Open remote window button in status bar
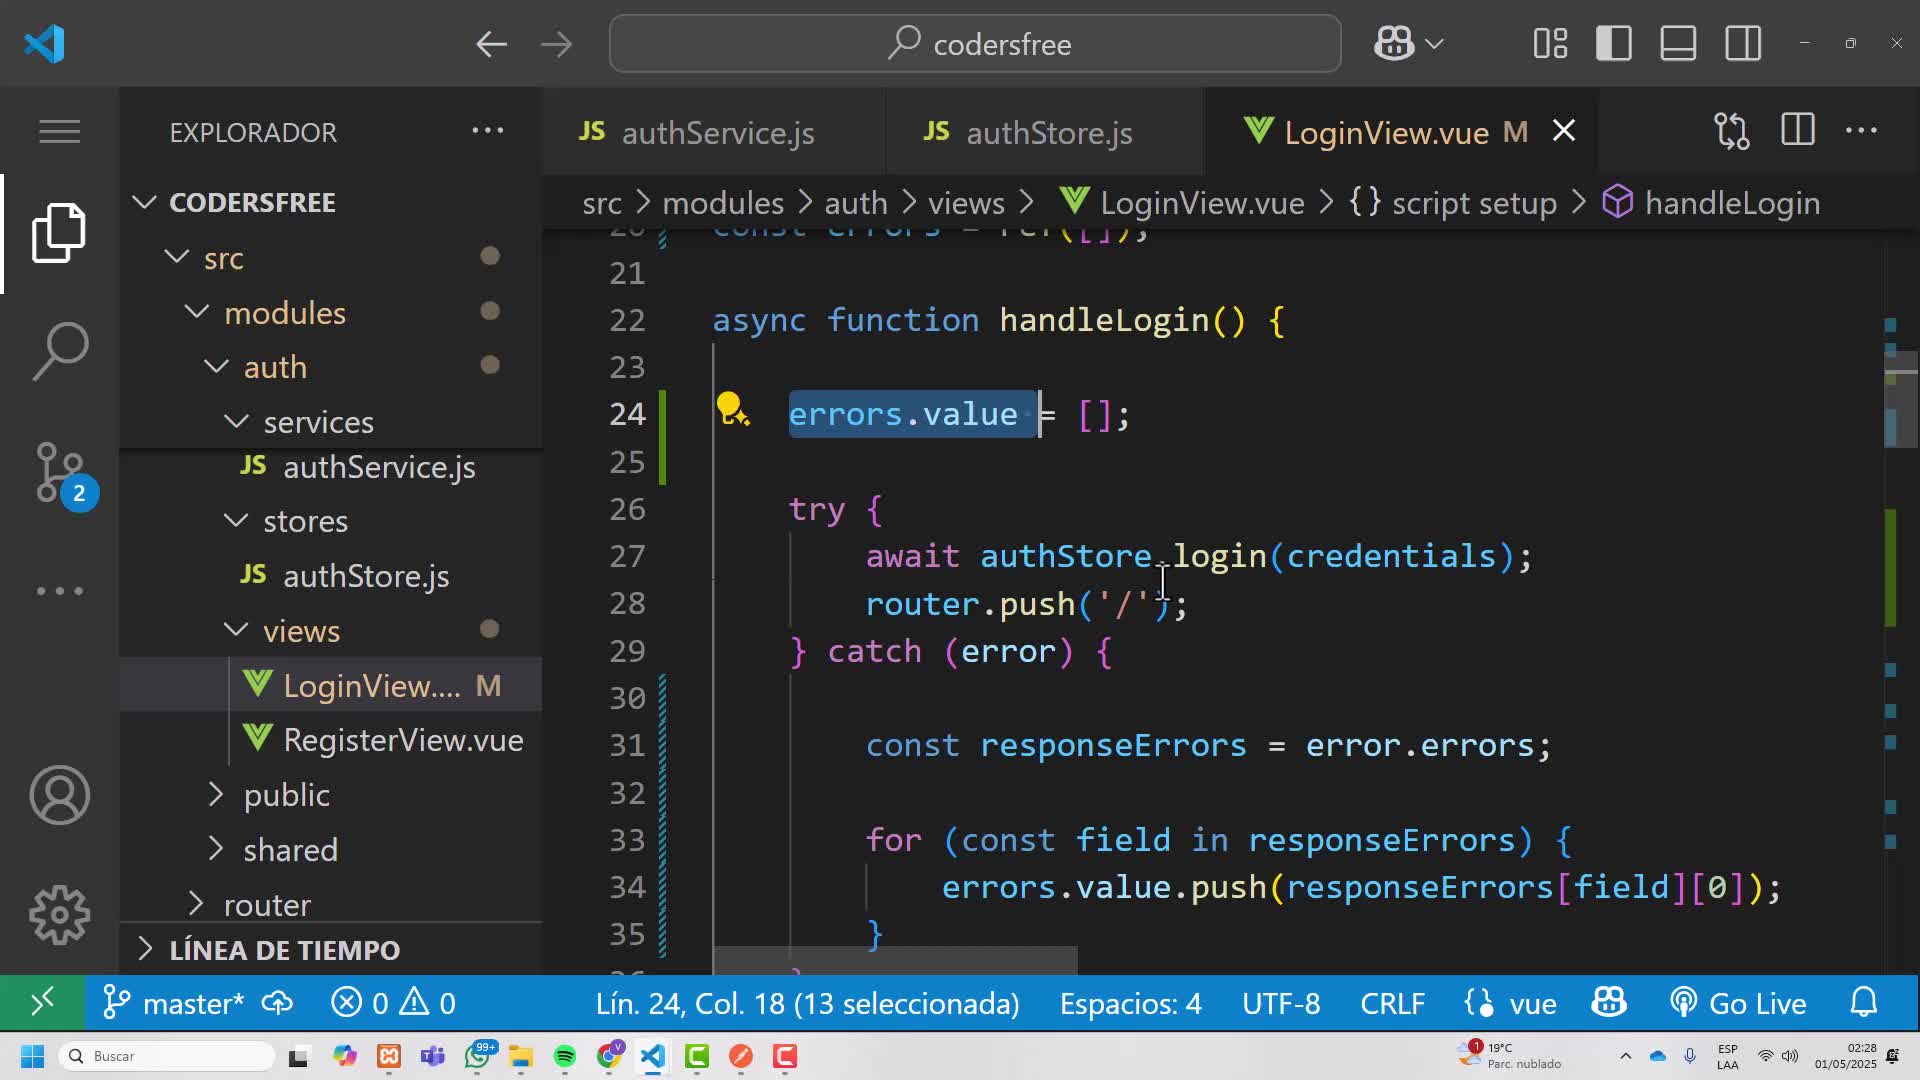The image size is (1920, 1080). (42, 1003)
